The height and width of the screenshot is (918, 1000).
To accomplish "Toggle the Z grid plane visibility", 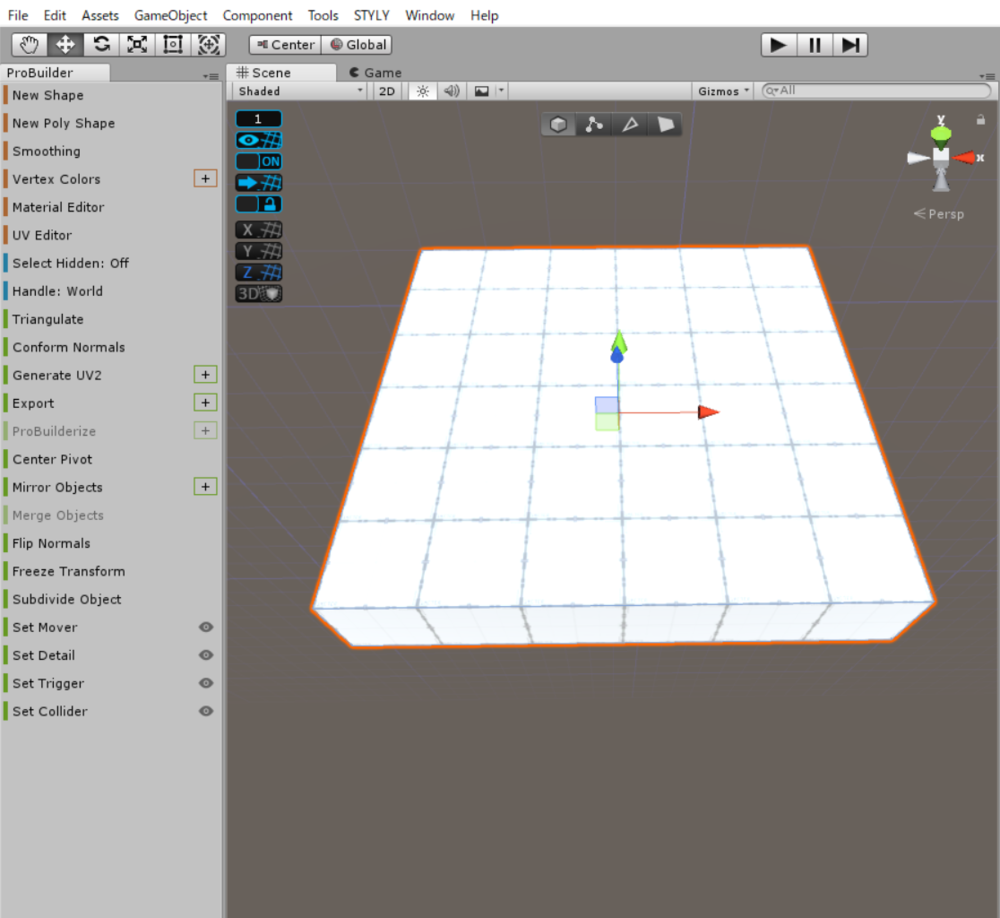I will click(x=258, y=272).
